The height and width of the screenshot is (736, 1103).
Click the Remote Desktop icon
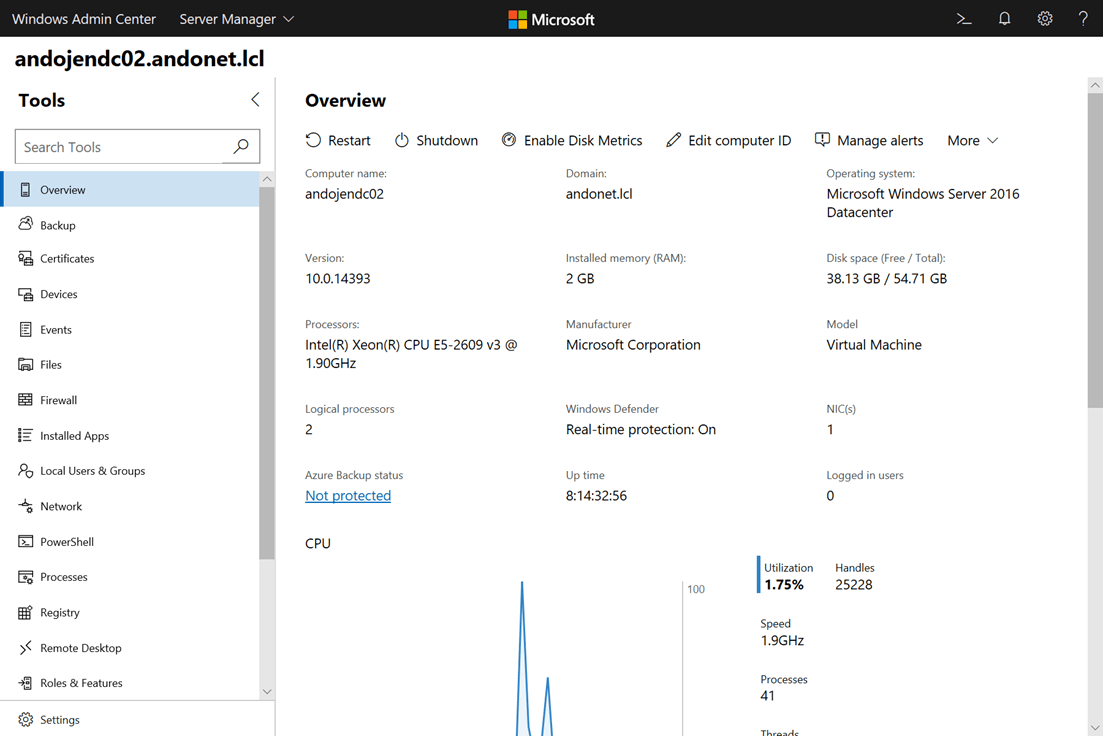click(x=25, y=647)
